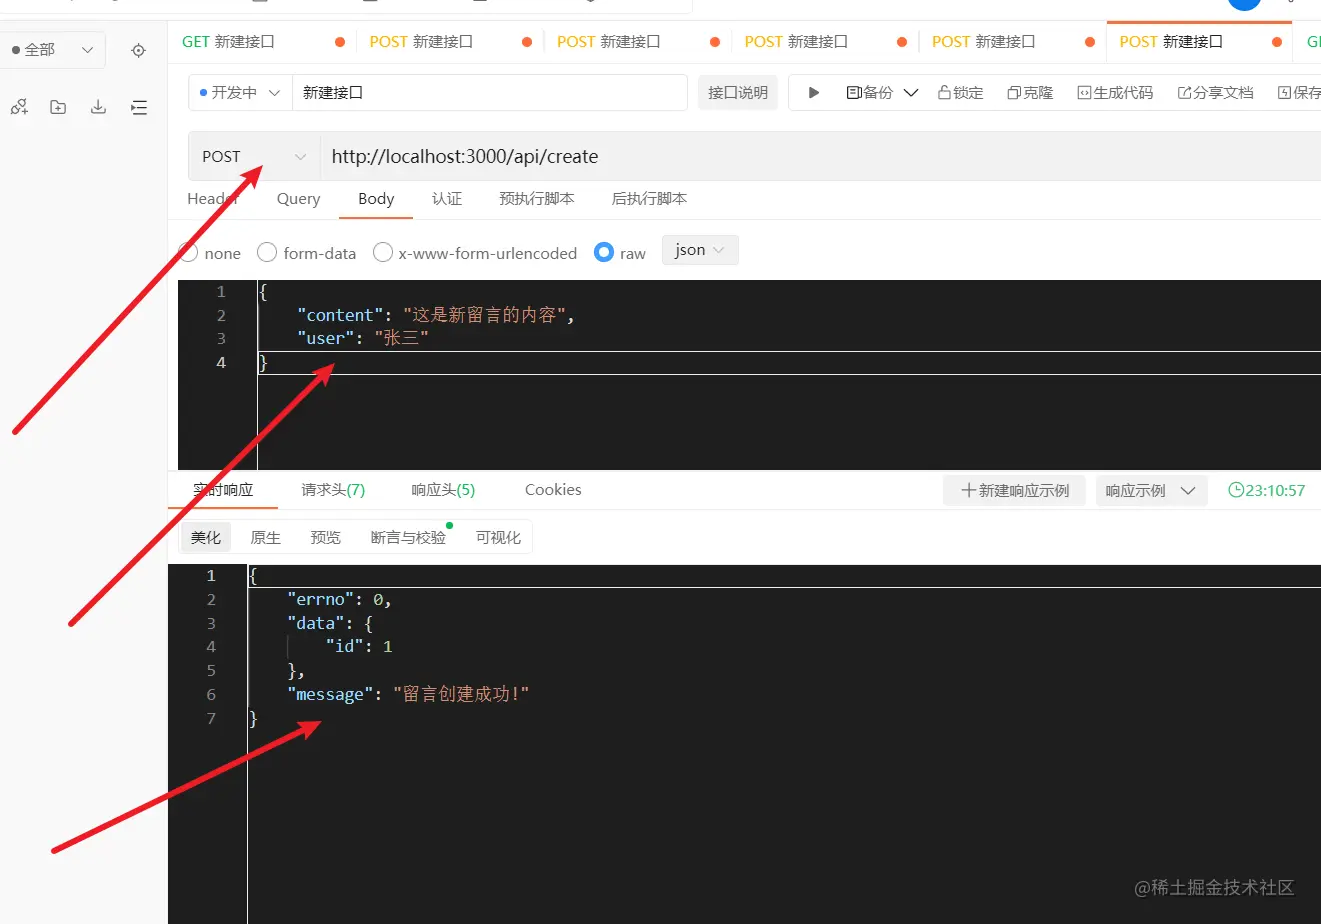Click the import download icon in sidebar
The width and height of the screenshot is (1321, 924).
point(98,107)
